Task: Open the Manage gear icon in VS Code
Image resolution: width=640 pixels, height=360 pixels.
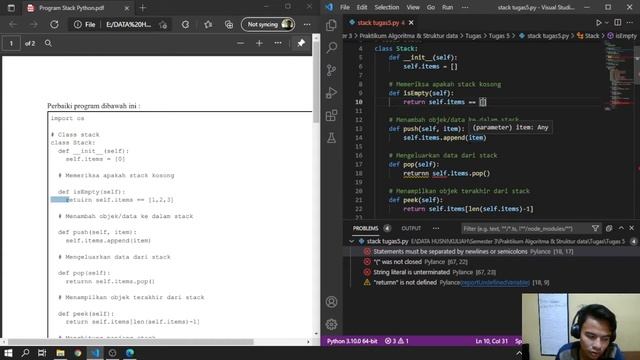Action: point(331,324)
